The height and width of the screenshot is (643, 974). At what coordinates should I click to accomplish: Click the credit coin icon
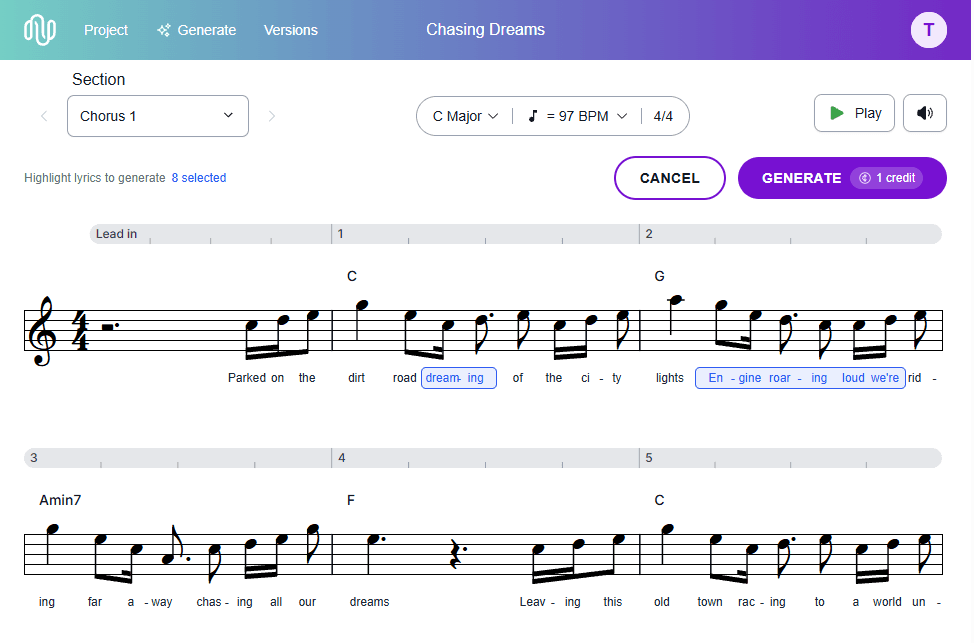865,178
